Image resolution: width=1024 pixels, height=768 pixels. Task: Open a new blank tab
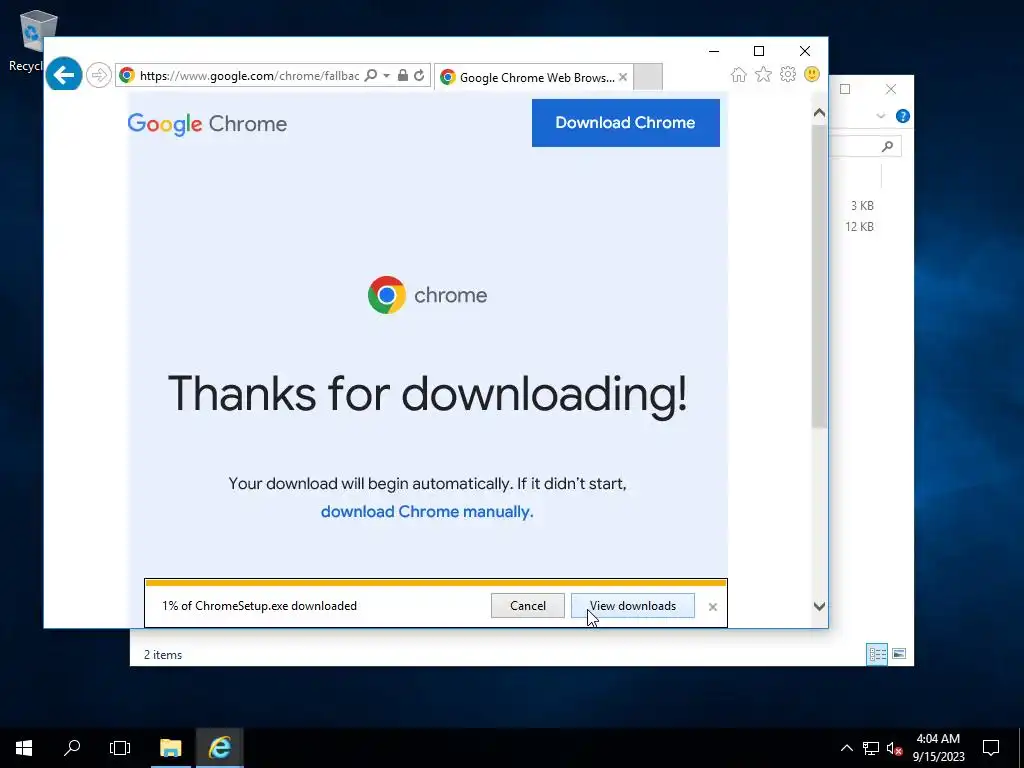pyautogui.click(x=648, y=77)
